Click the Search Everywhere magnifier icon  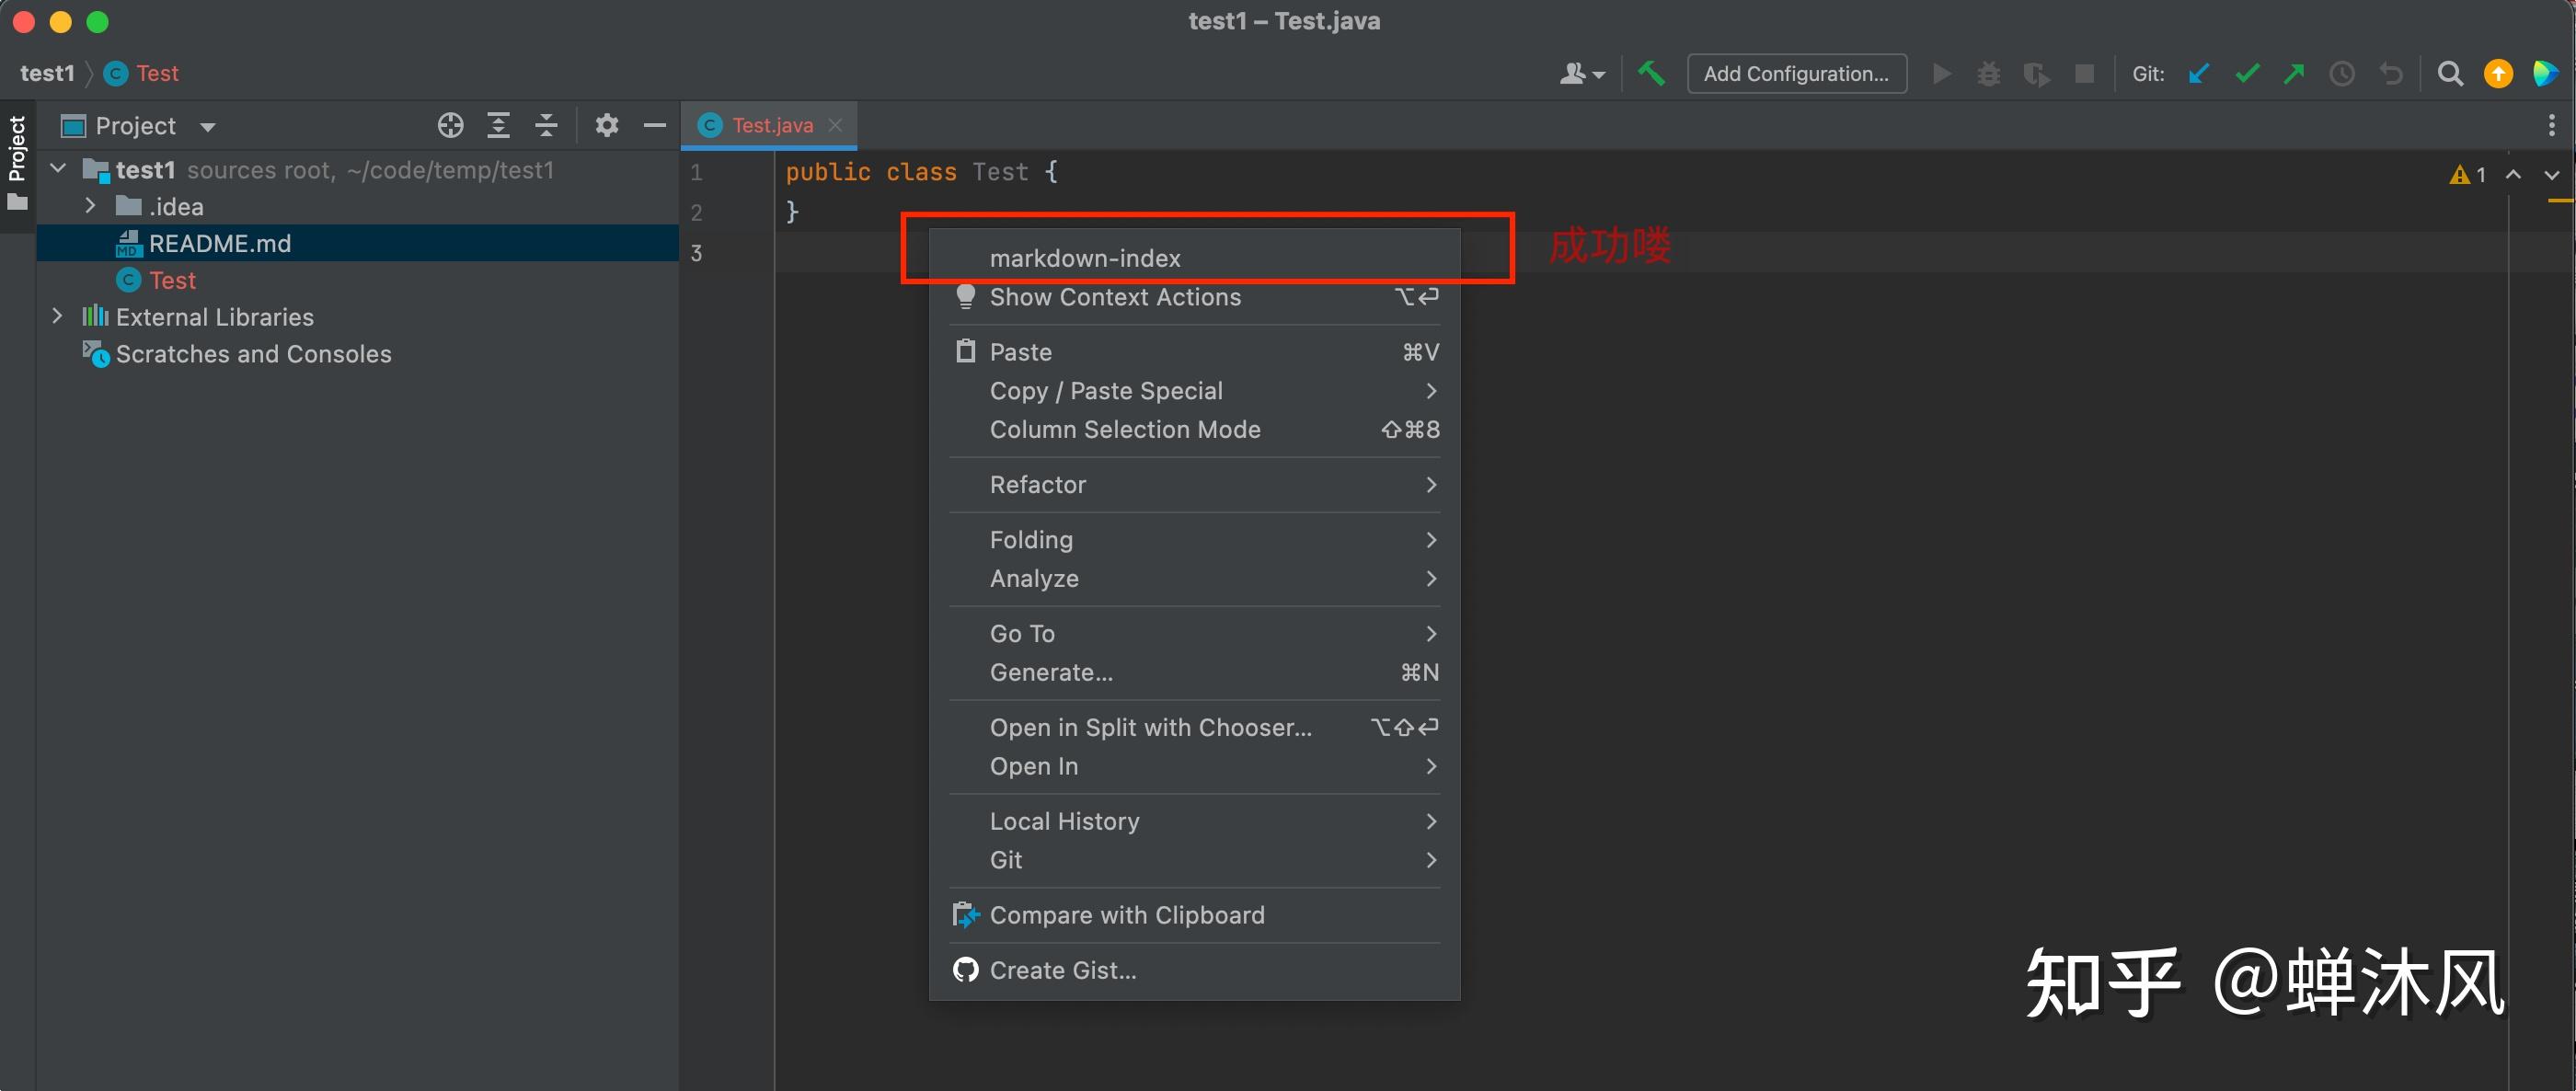point(2450,74)
